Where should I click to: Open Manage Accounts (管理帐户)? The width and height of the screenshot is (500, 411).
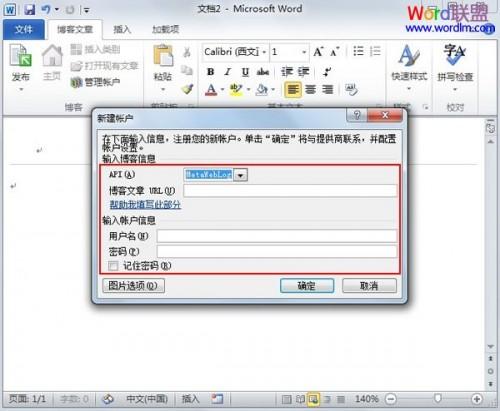pyautogui.click(x=95, y=82)
